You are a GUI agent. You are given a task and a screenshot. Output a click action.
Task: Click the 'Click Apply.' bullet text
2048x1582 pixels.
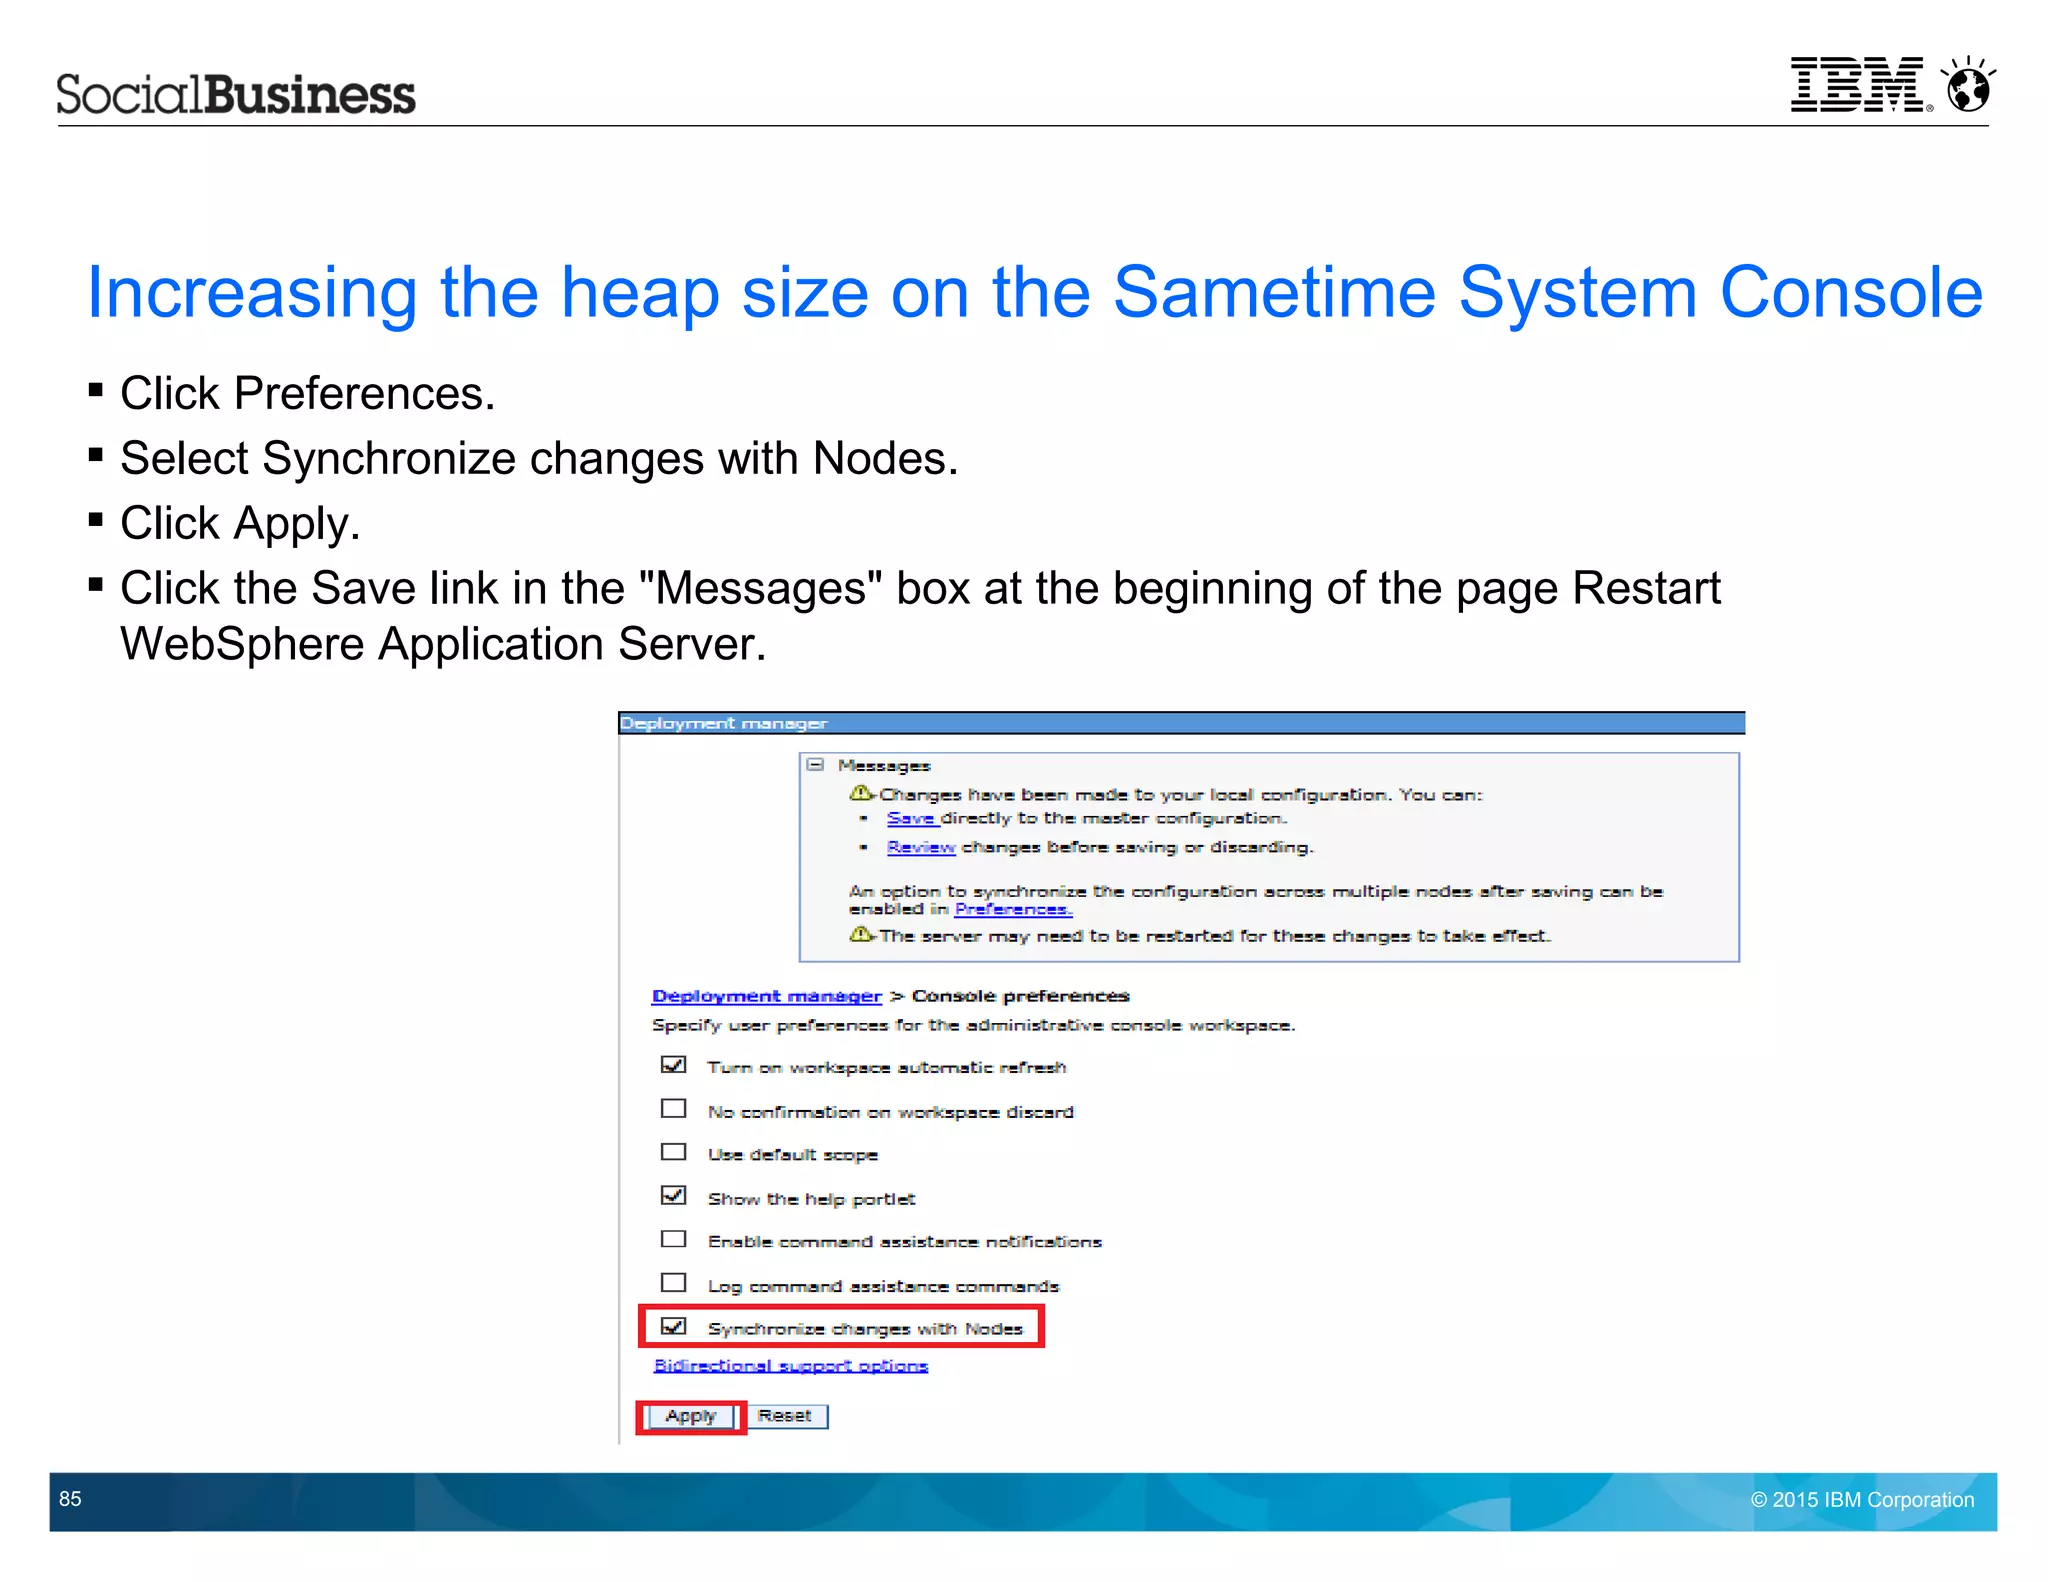(x=240, y=523)
